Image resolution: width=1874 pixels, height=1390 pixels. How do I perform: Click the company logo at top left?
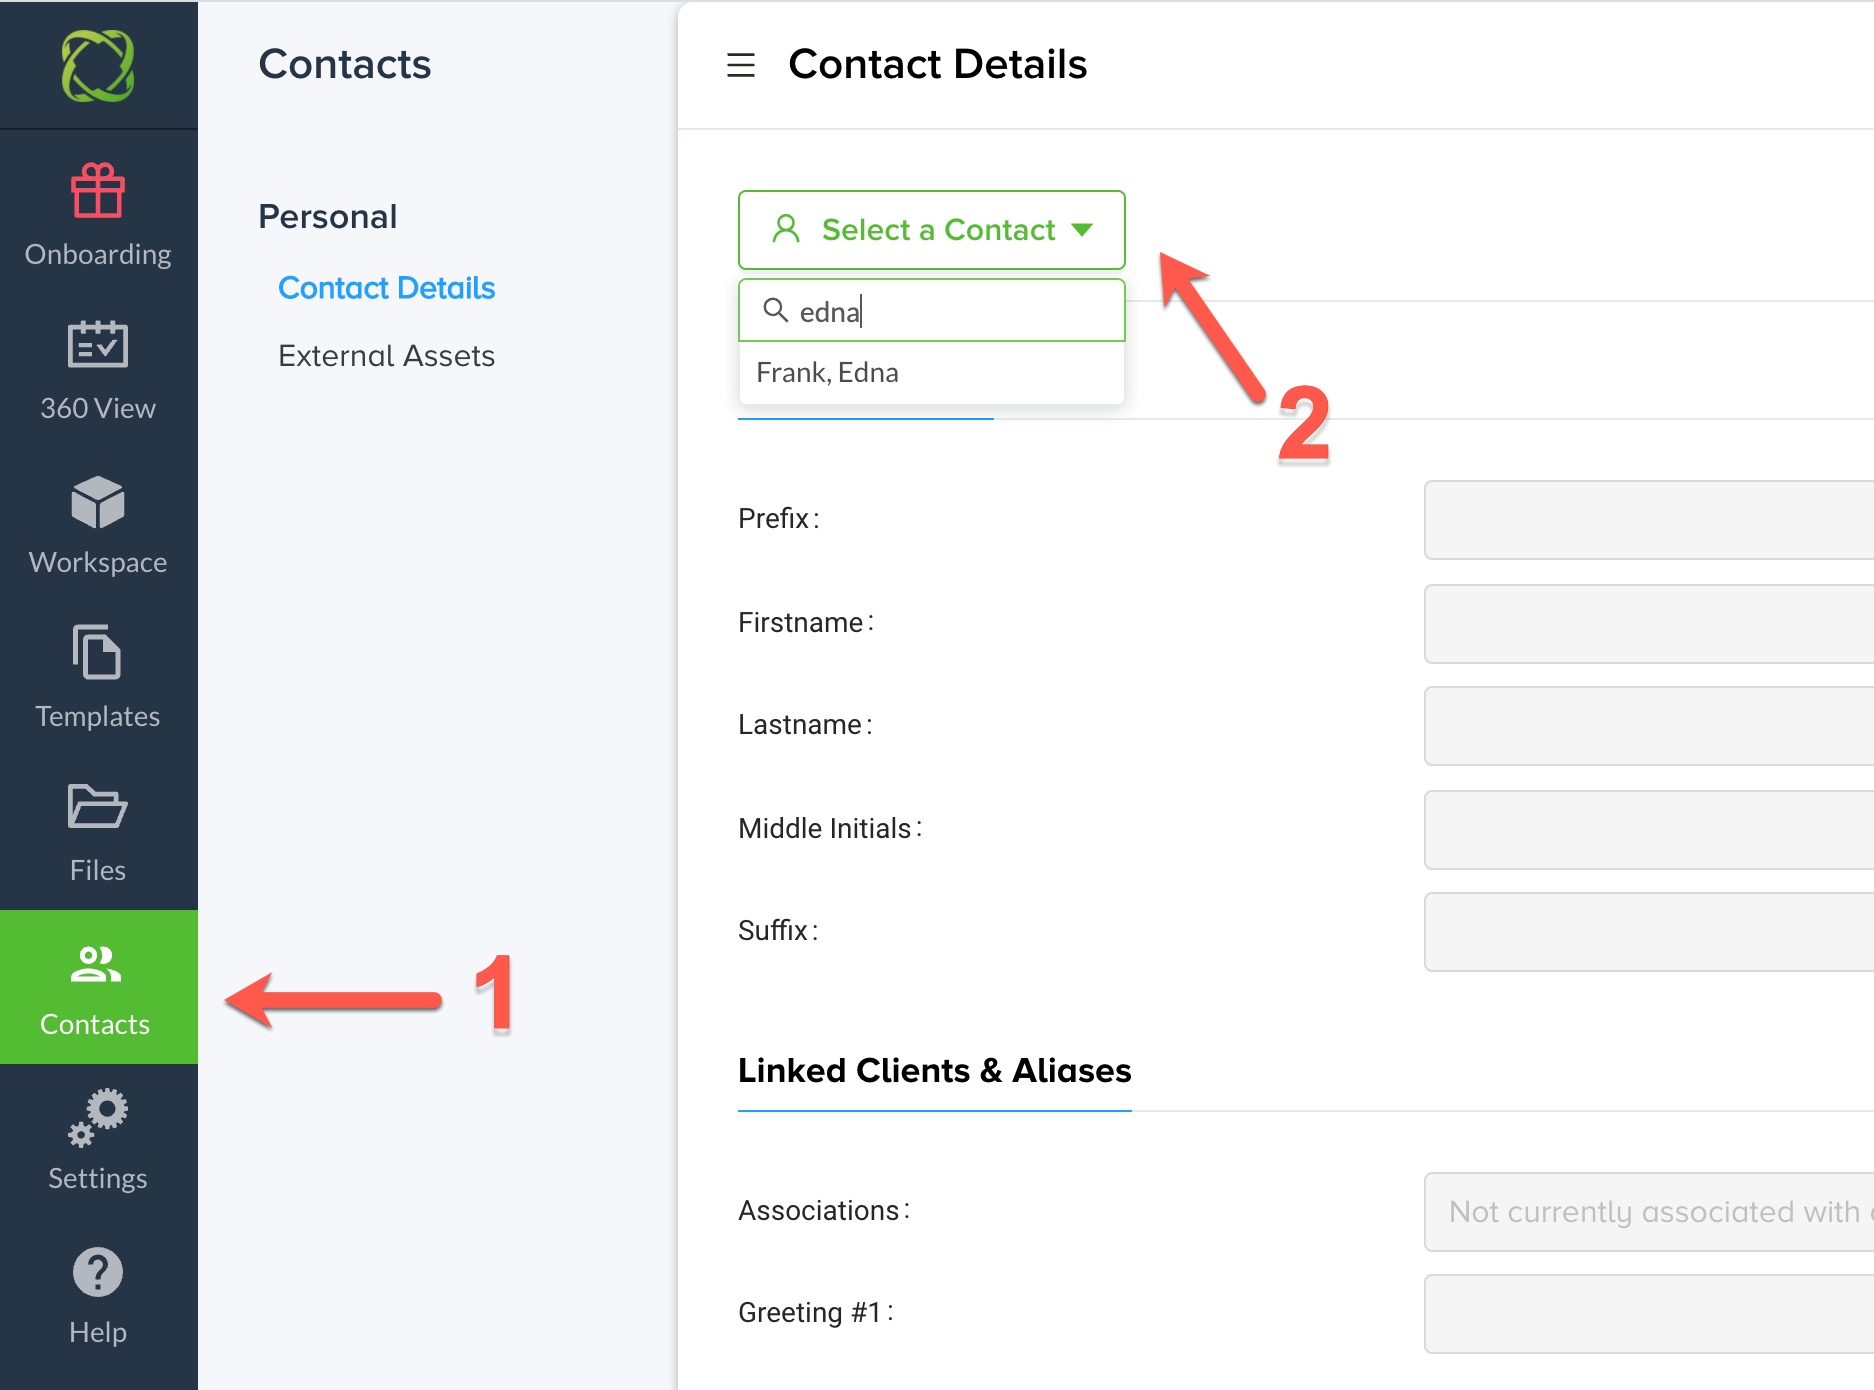coord(97,64)
